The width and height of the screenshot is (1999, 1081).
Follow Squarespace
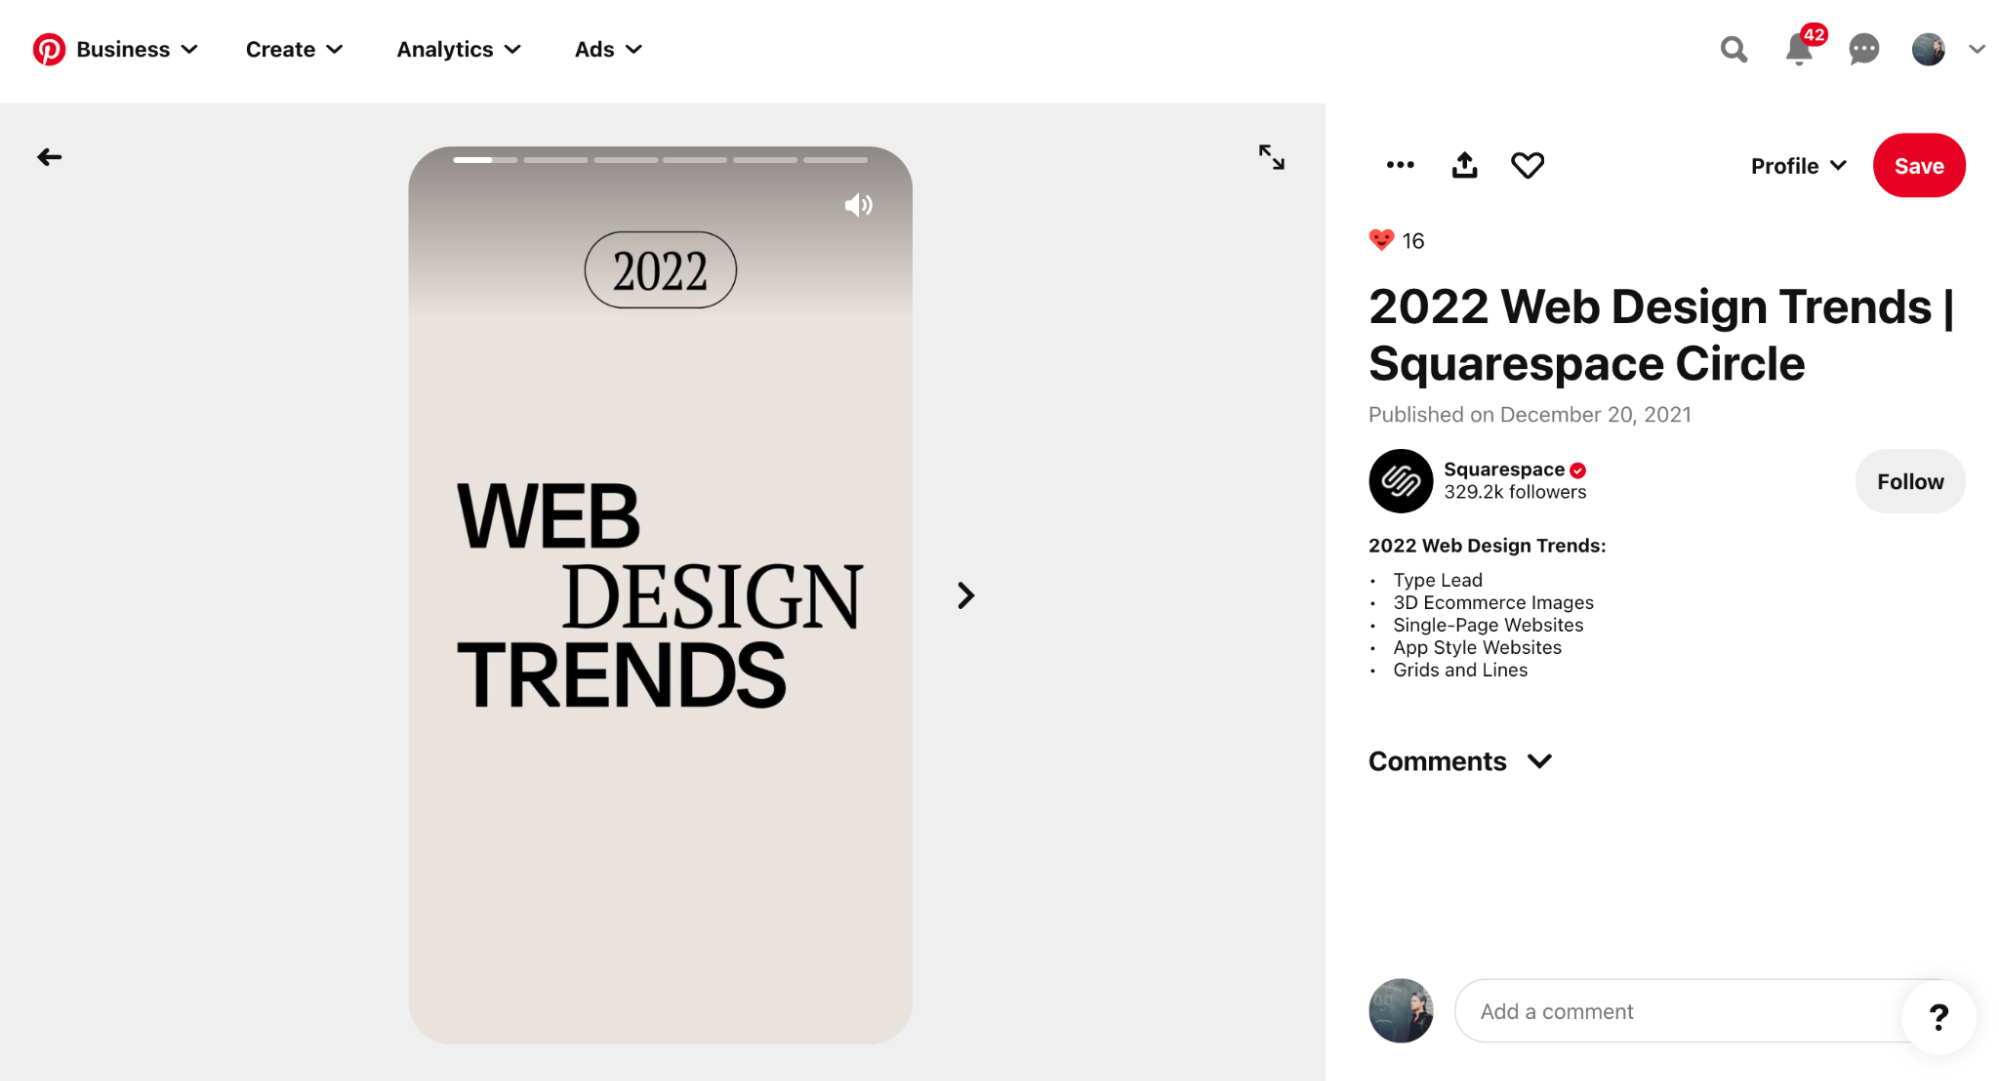coord(1909,481)
